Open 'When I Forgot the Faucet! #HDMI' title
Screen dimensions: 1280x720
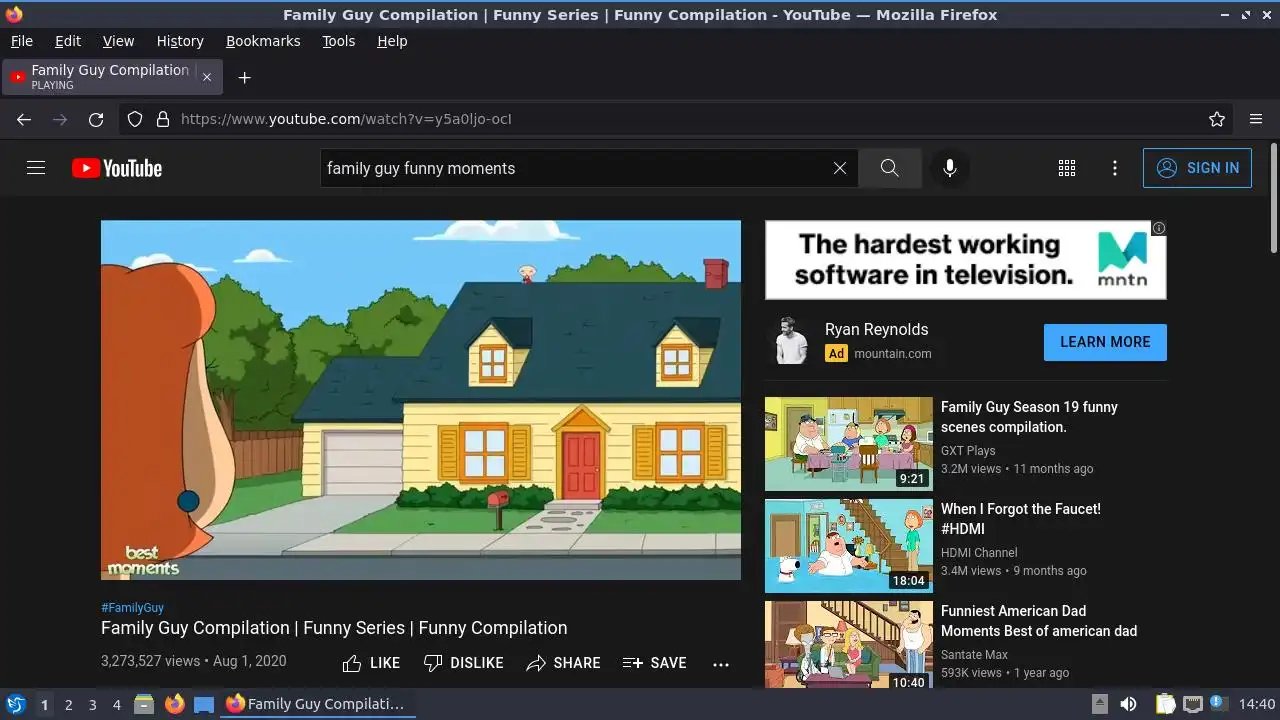pyautogui.click(x=1021, y=519)
